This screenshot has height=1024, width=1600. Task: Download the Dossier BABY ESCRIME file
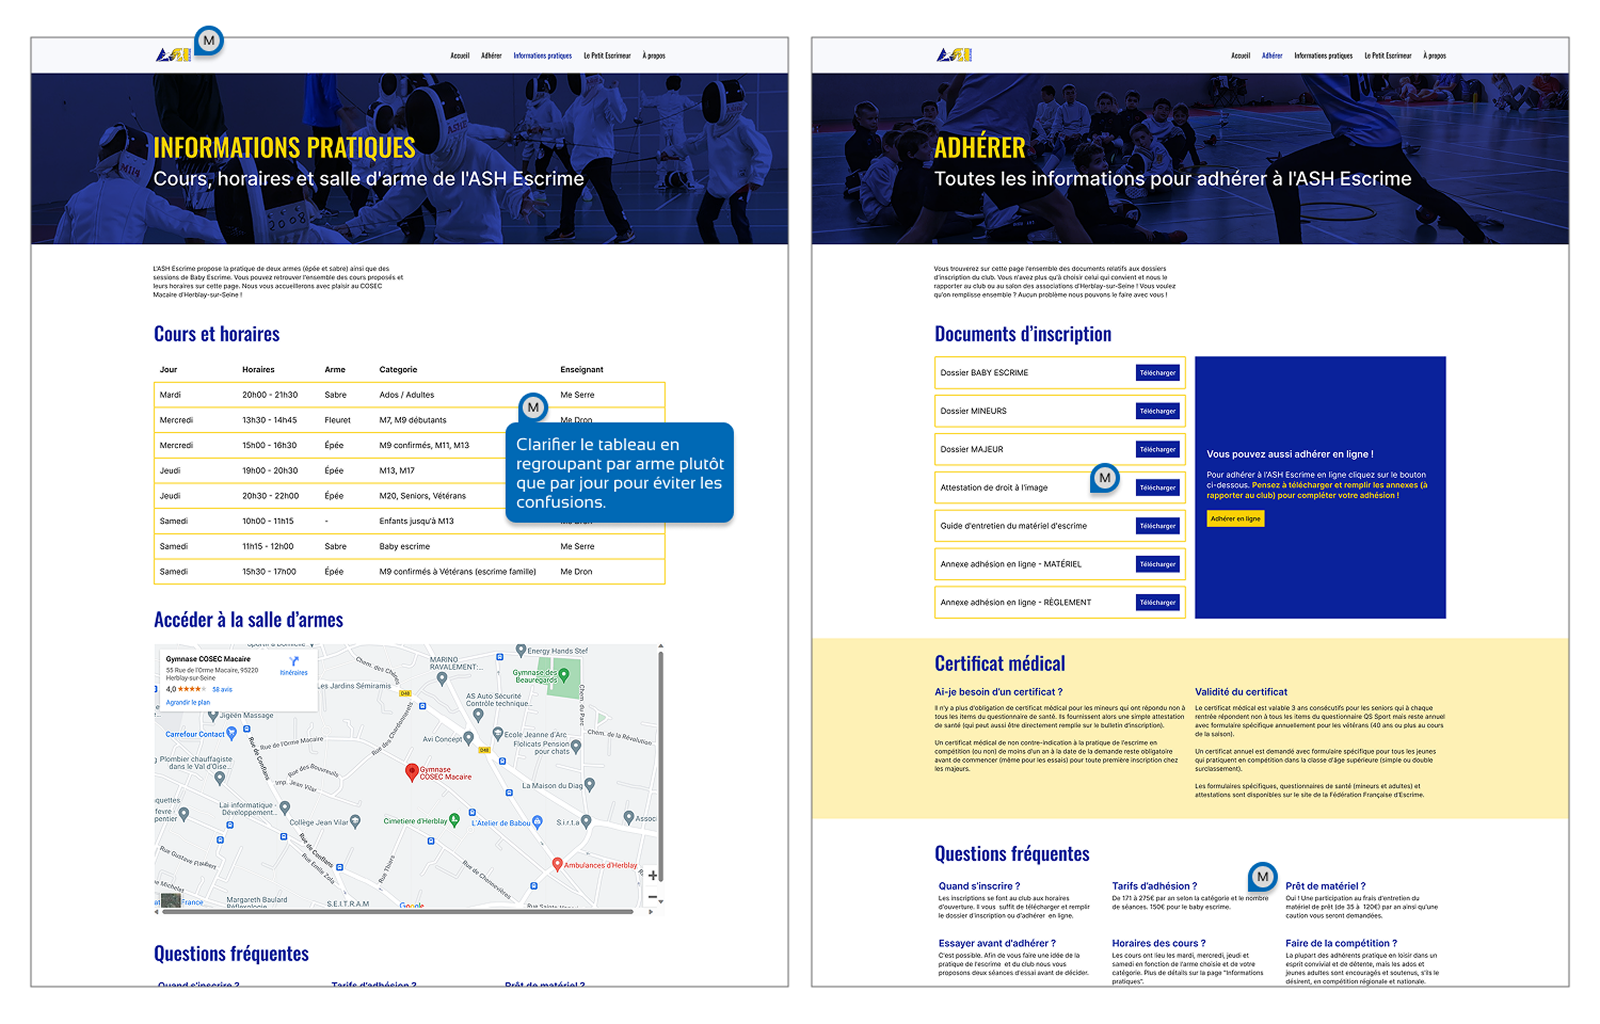point(1158,373)
